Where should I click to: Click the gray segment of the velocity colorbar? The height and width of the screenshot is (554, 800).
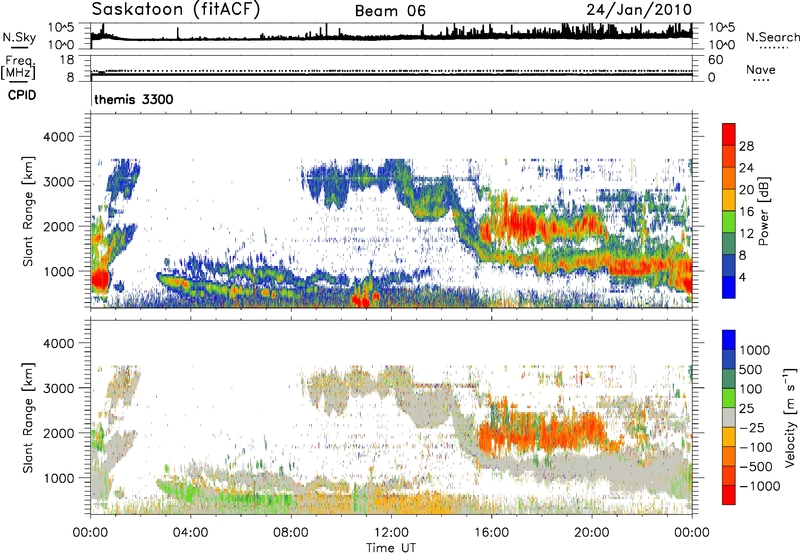tap(729, 417)
